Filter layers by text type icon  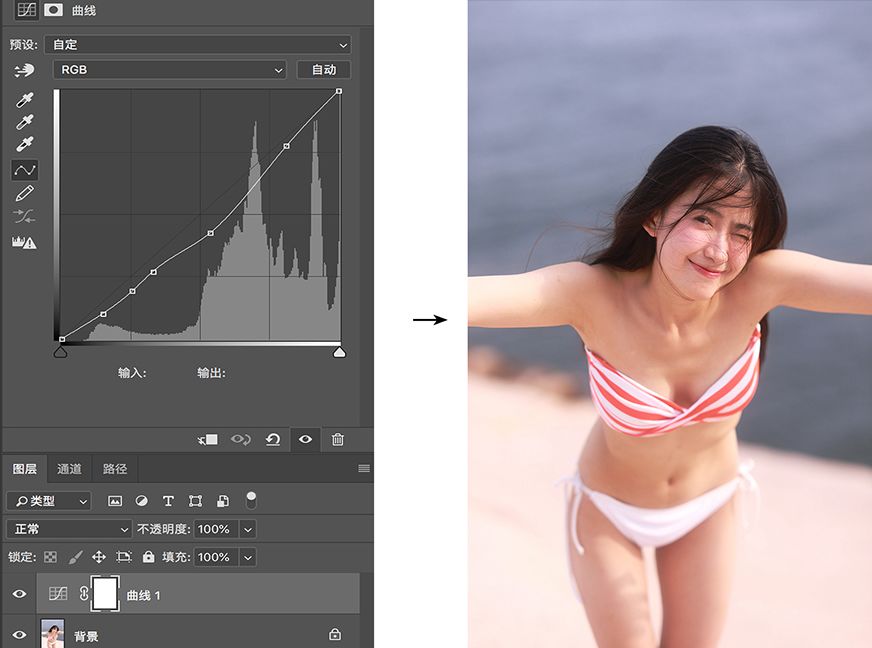[168, 501]
